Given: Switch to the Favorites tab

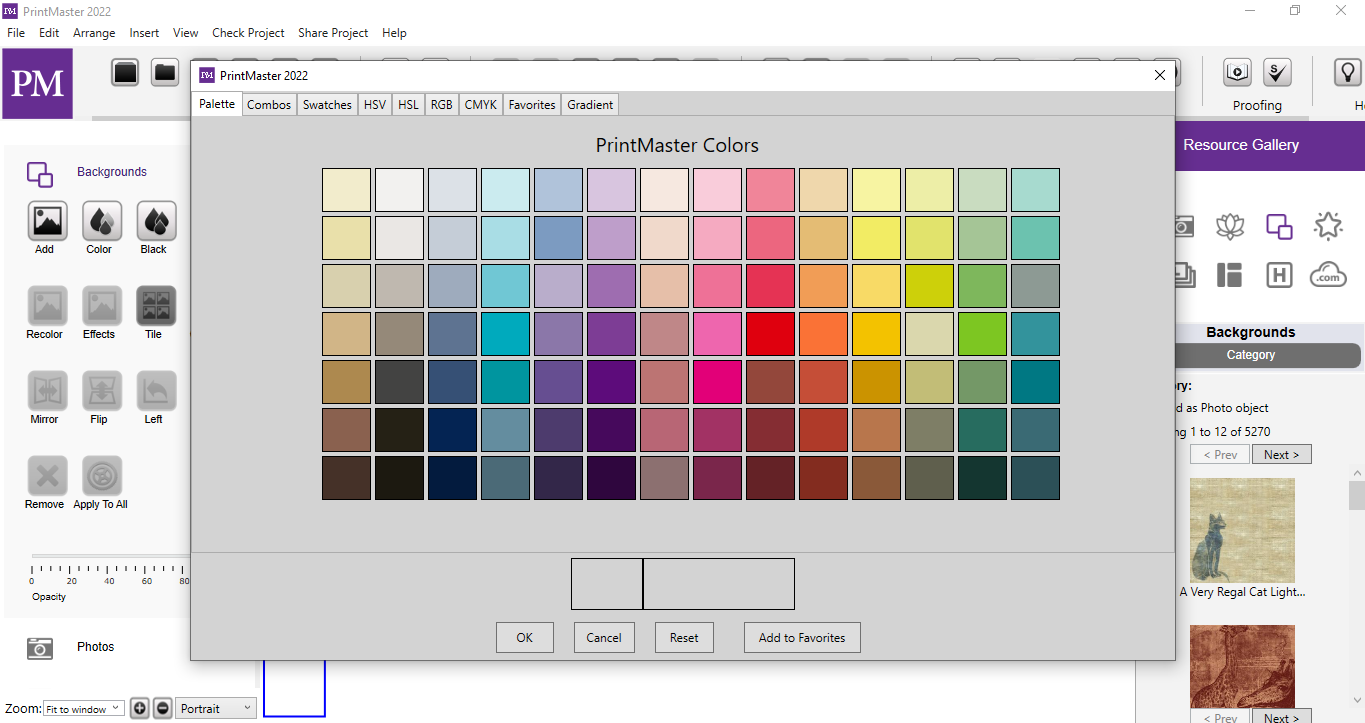Looking at the screenshot, I should (x=532, y=104).
